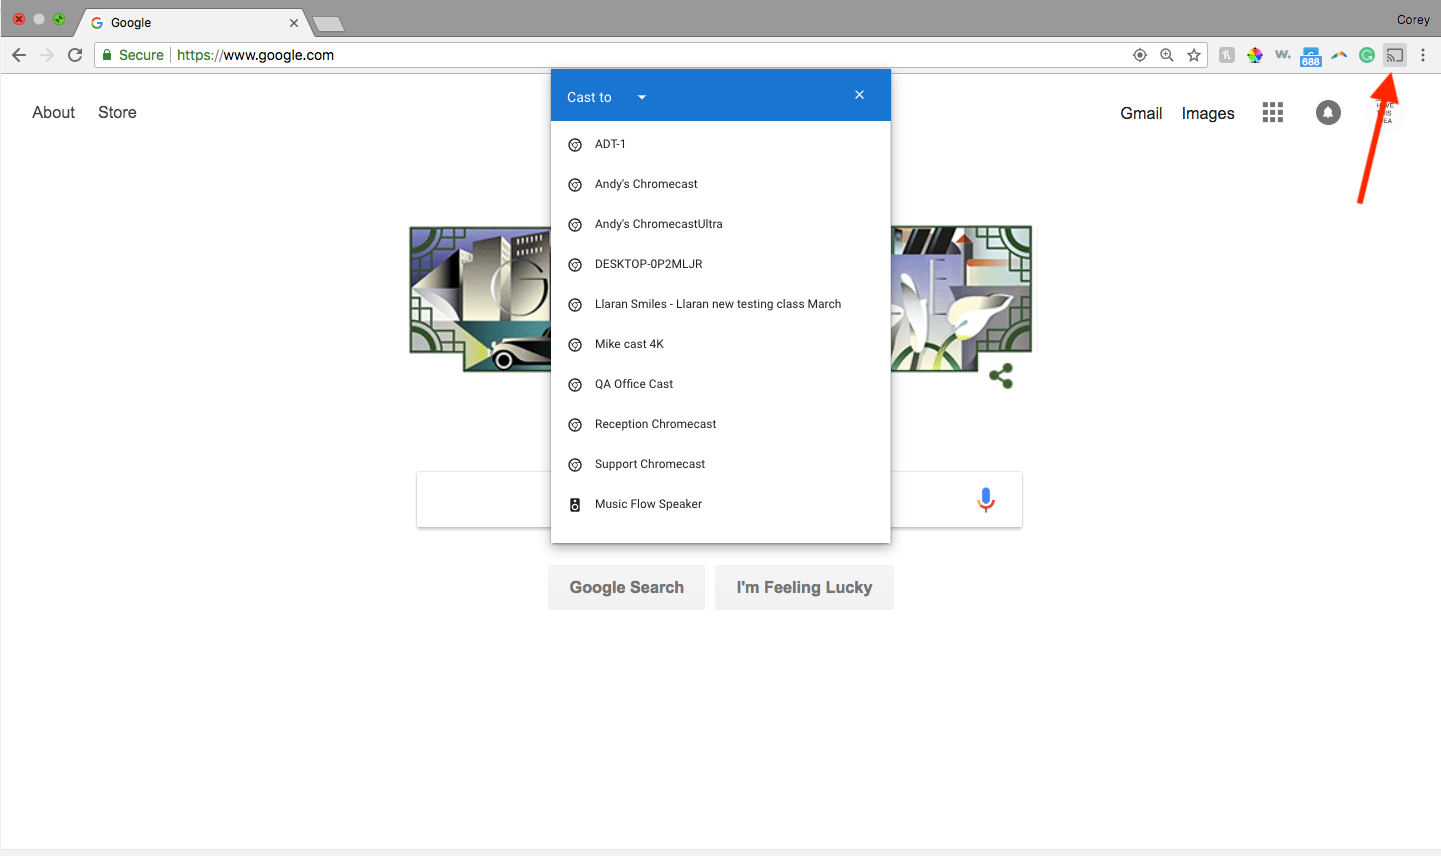Click the Google Search button
1441x856 pixels.
626,587
